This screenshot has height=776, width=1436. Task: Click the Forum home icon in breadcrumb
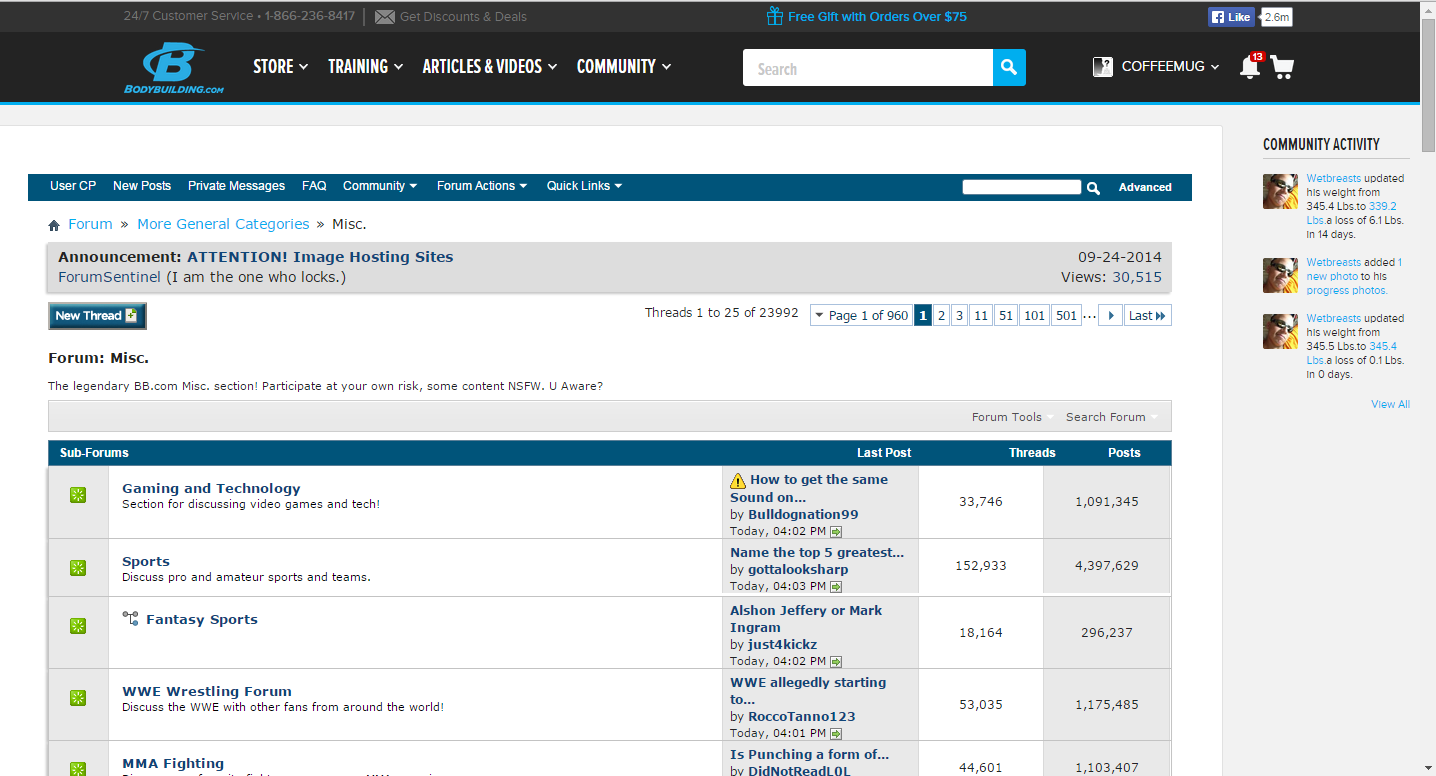[54, 225]
